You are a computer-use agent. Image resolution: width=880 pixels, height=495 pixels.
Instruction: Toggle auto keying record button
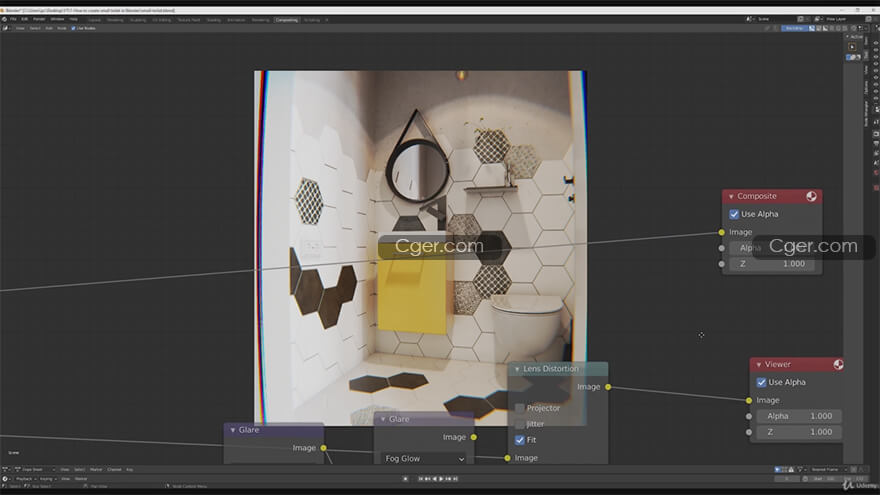[x=405, y=479]
